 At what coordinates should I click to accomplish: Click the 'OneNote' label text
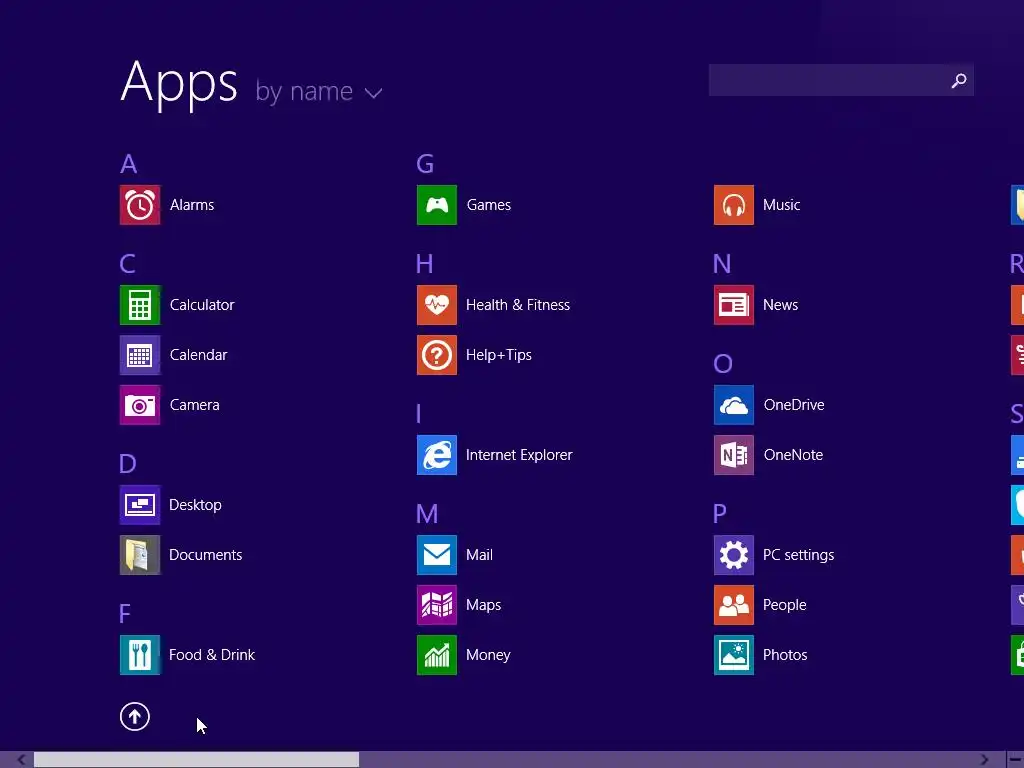pos(793,455)
